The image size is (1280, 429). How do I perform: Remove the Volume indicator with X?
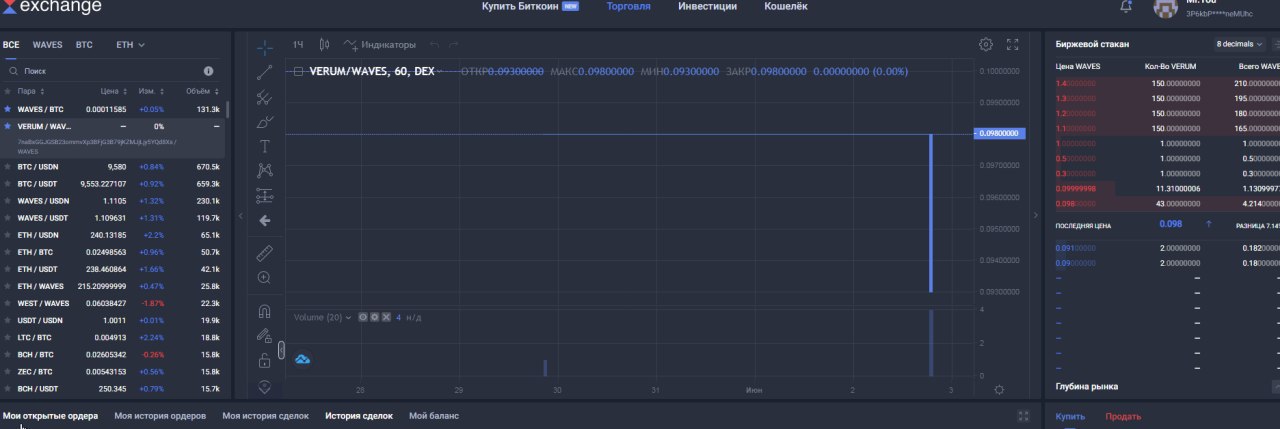[x=385, y=317]
